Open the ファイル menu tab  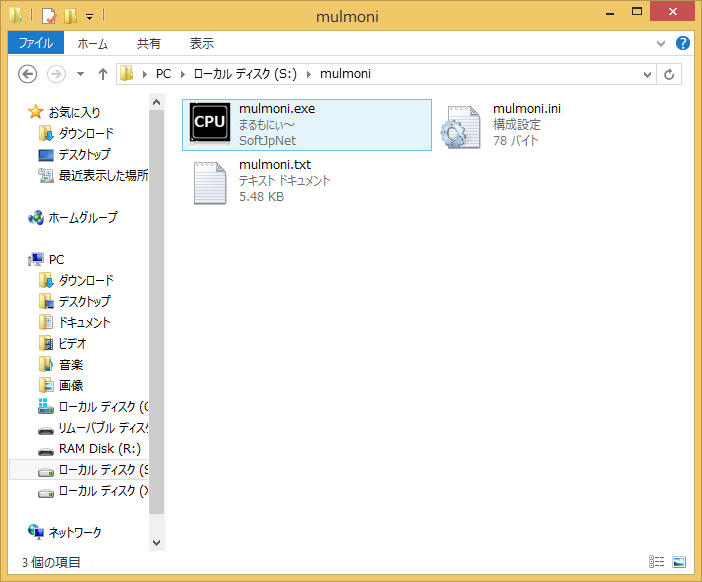[36, 43]
